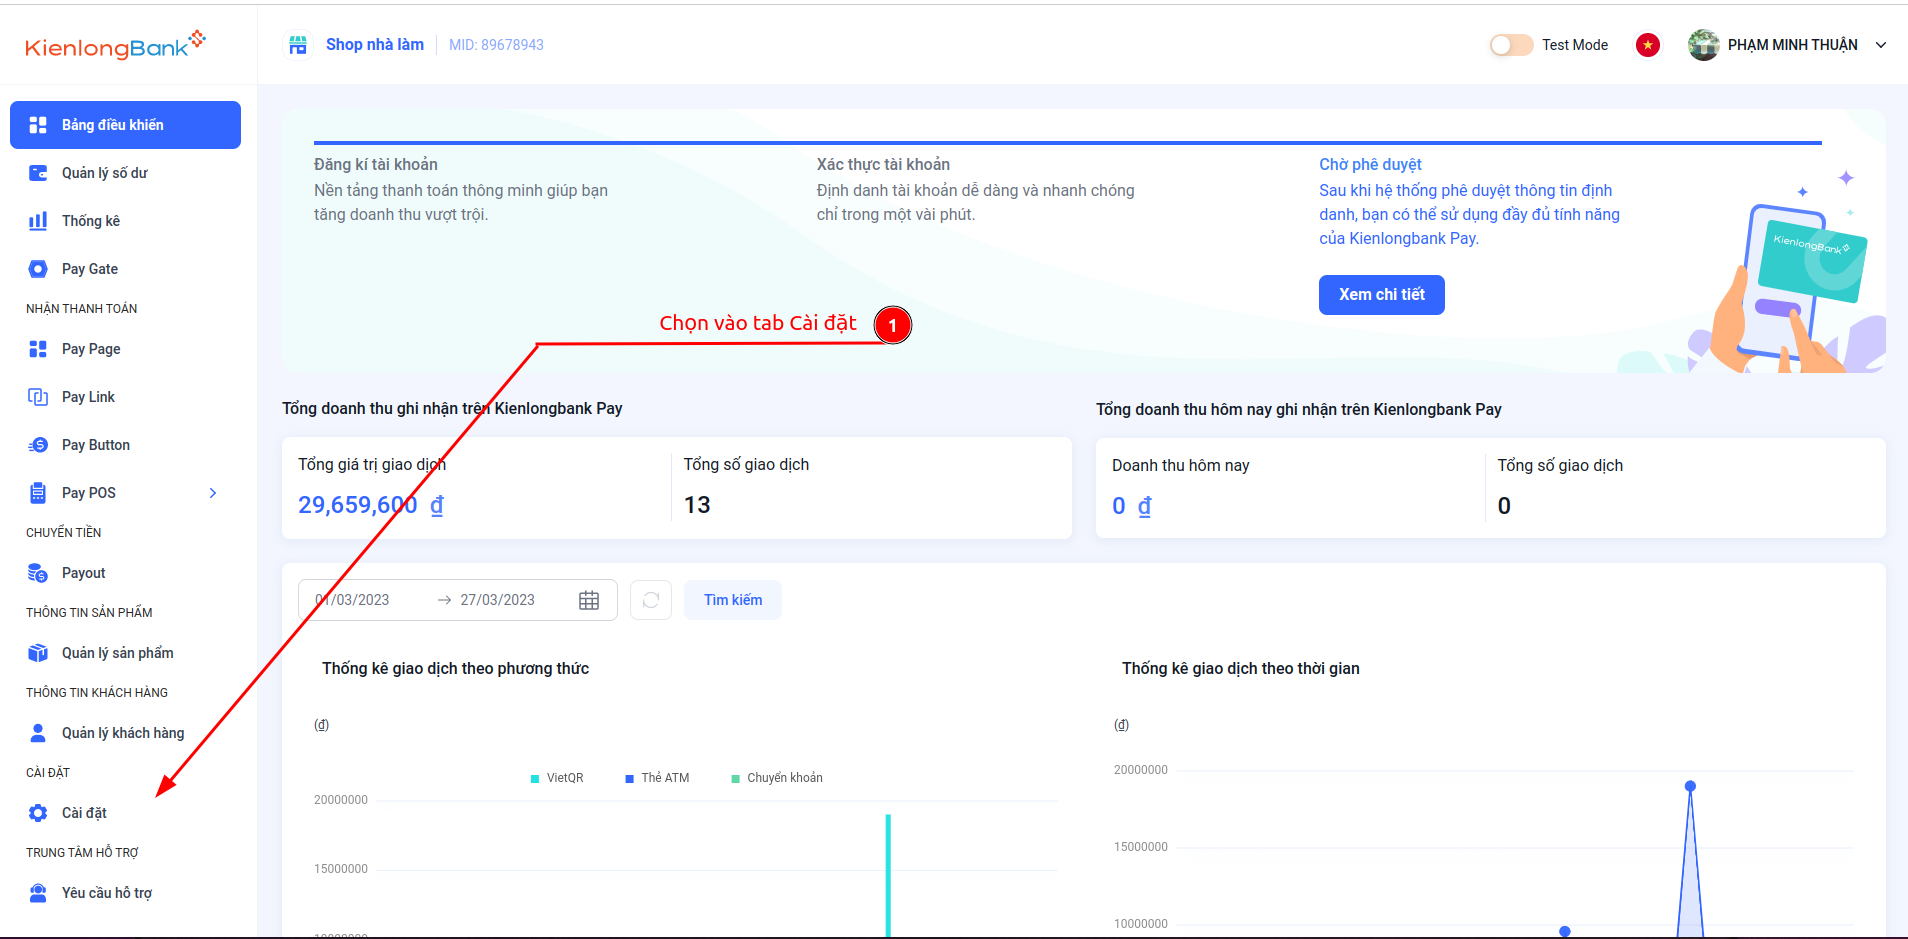Click the total value 29,659,600 đ
The height and width of the screenshot is (939, 1908).
click(371, 505)
